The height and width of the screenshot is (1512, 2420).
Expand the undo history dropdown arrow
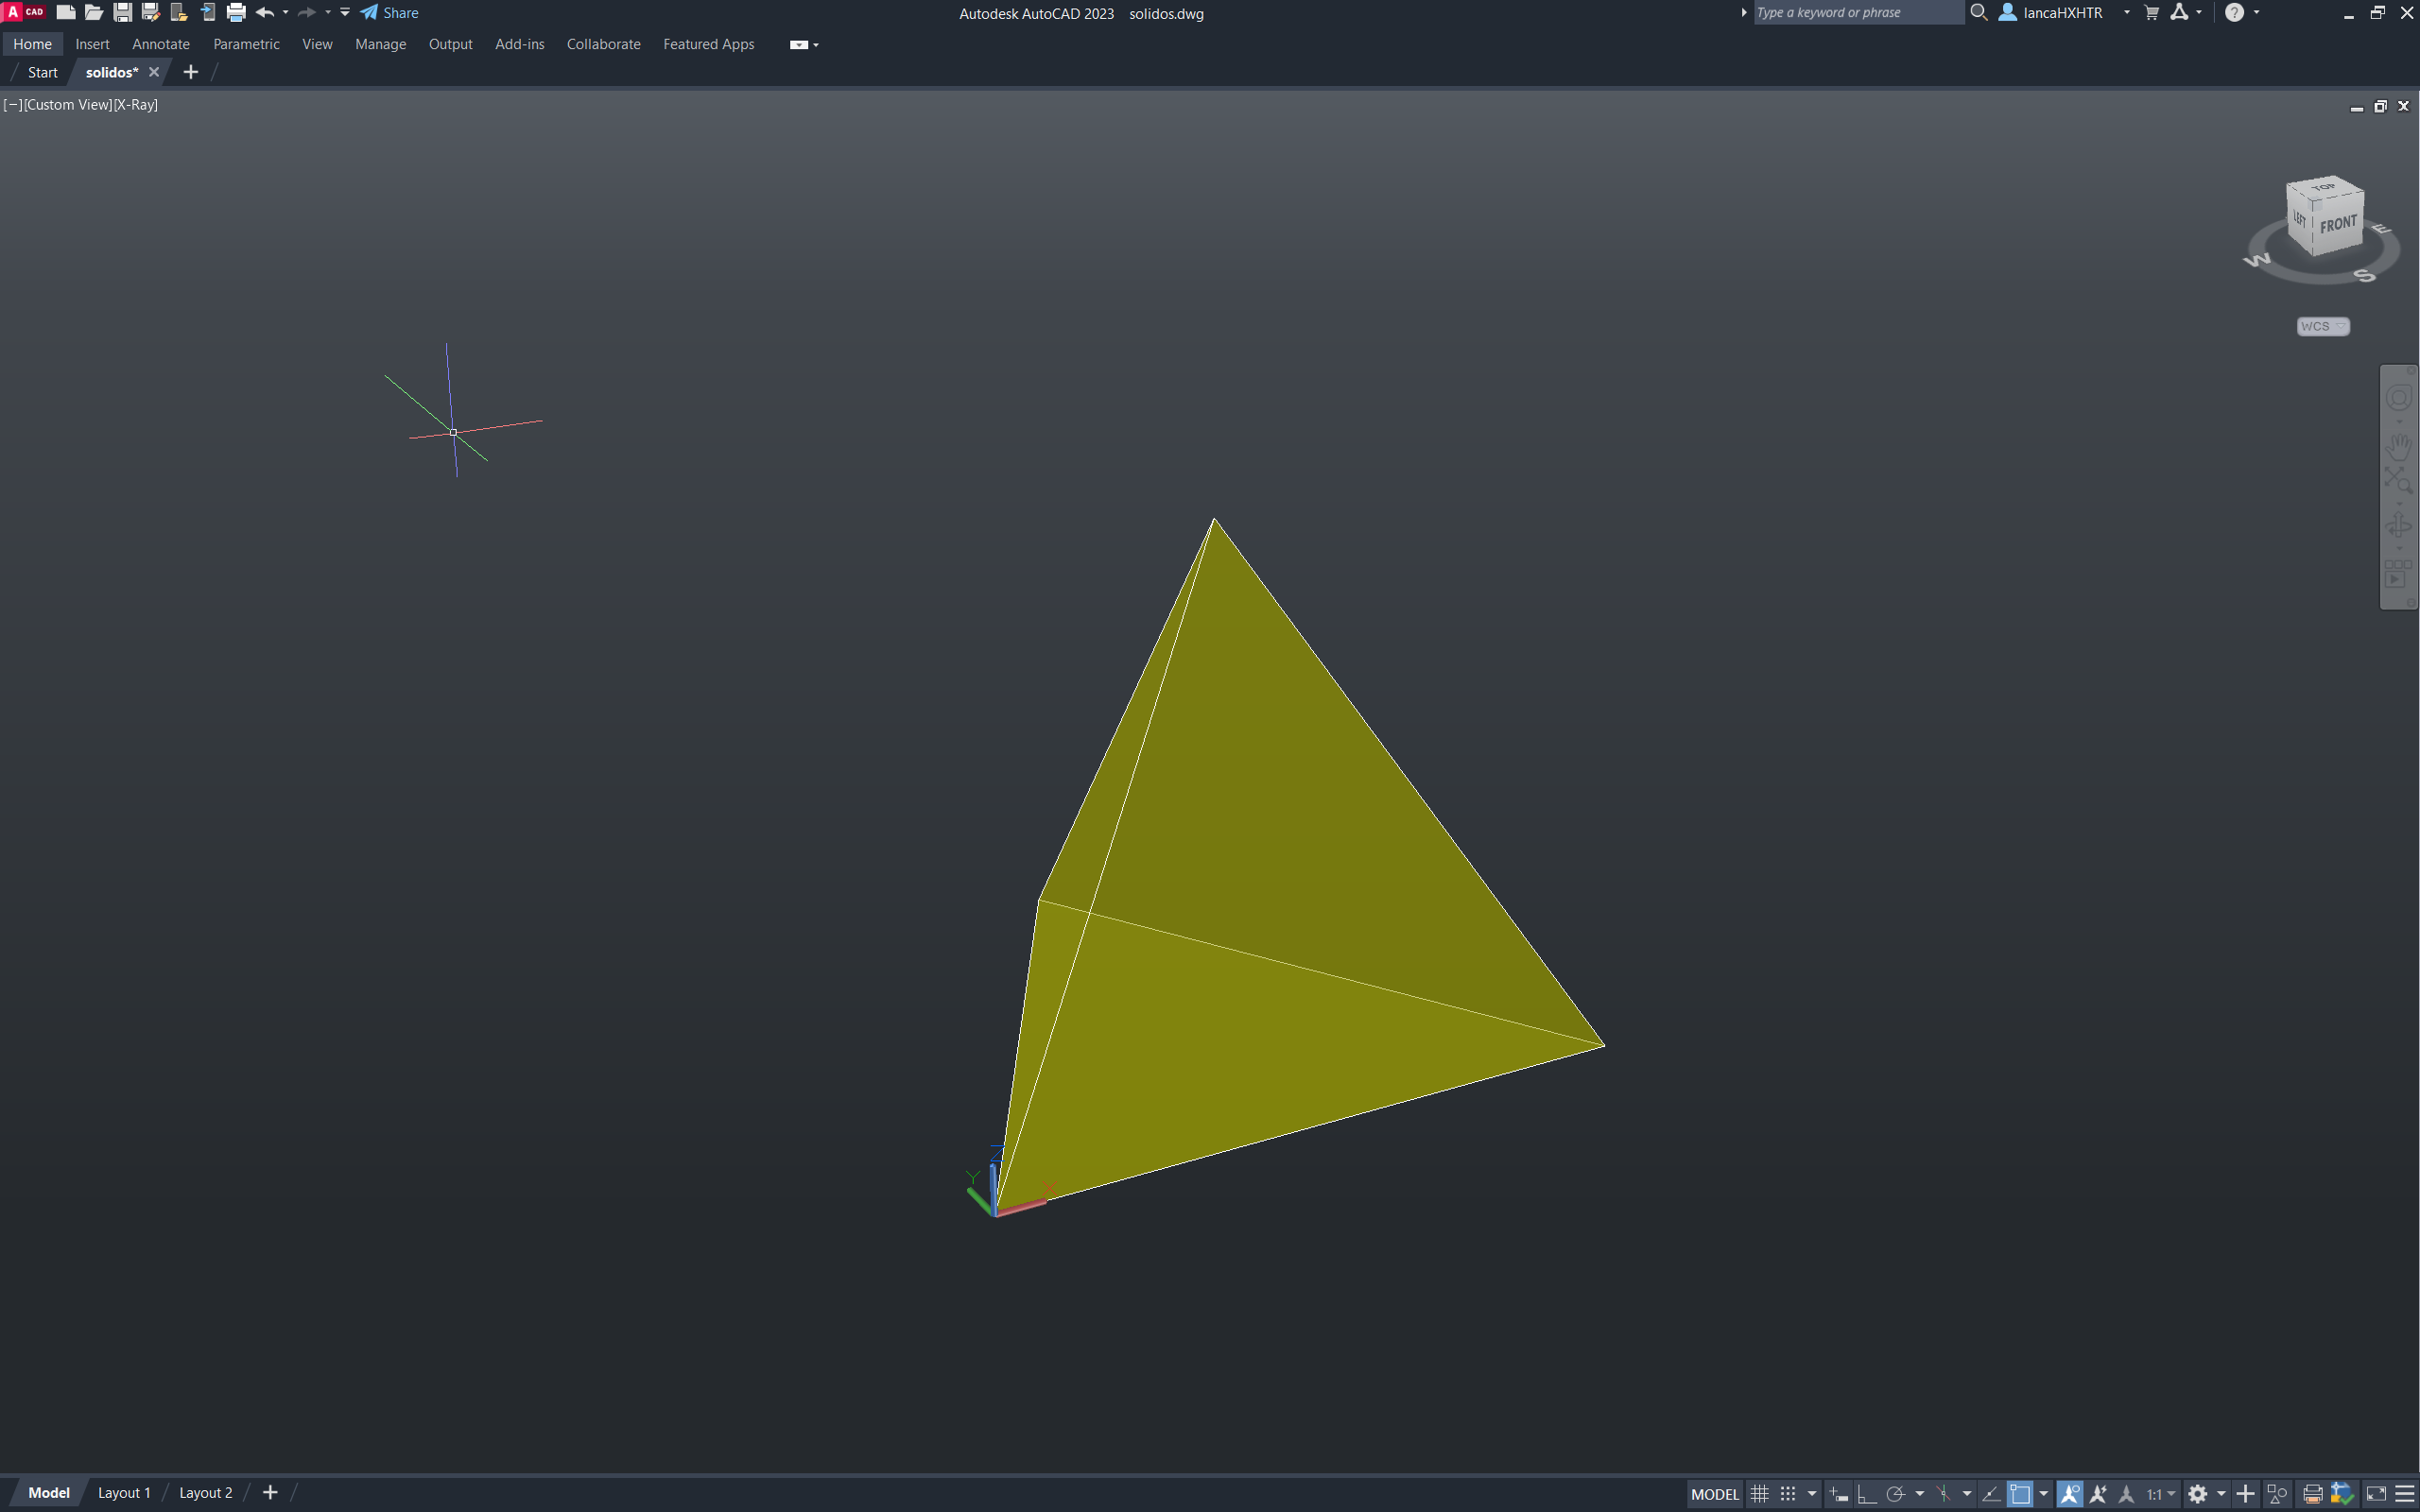286,13
